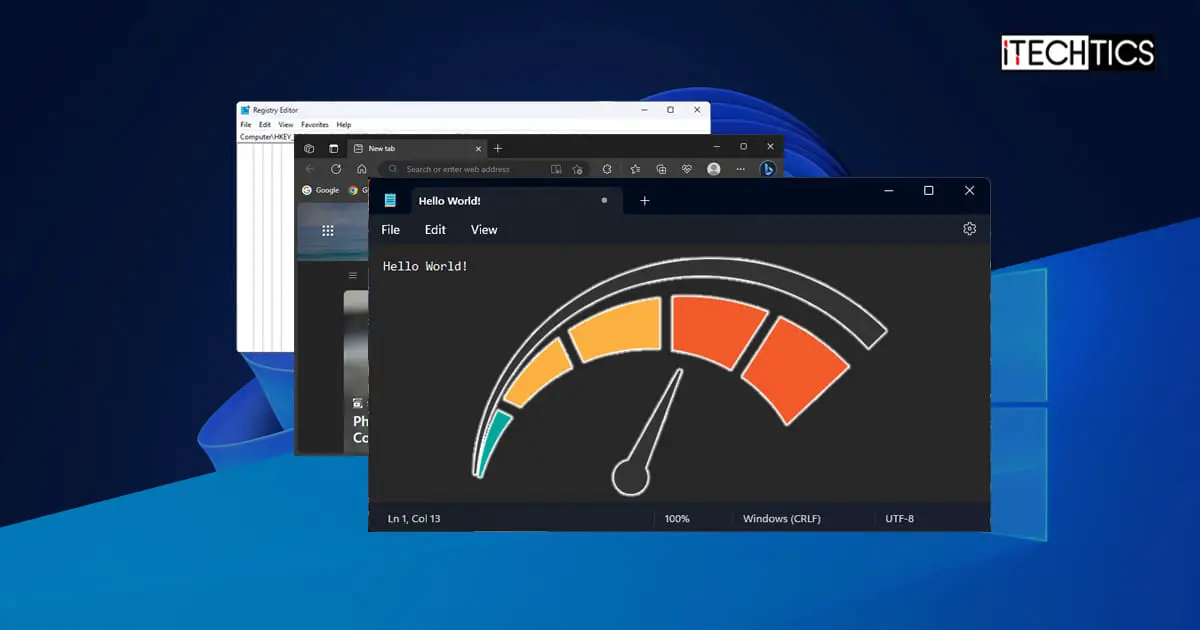Open the Google shortcut in the favorites bar

click(320, 189)
